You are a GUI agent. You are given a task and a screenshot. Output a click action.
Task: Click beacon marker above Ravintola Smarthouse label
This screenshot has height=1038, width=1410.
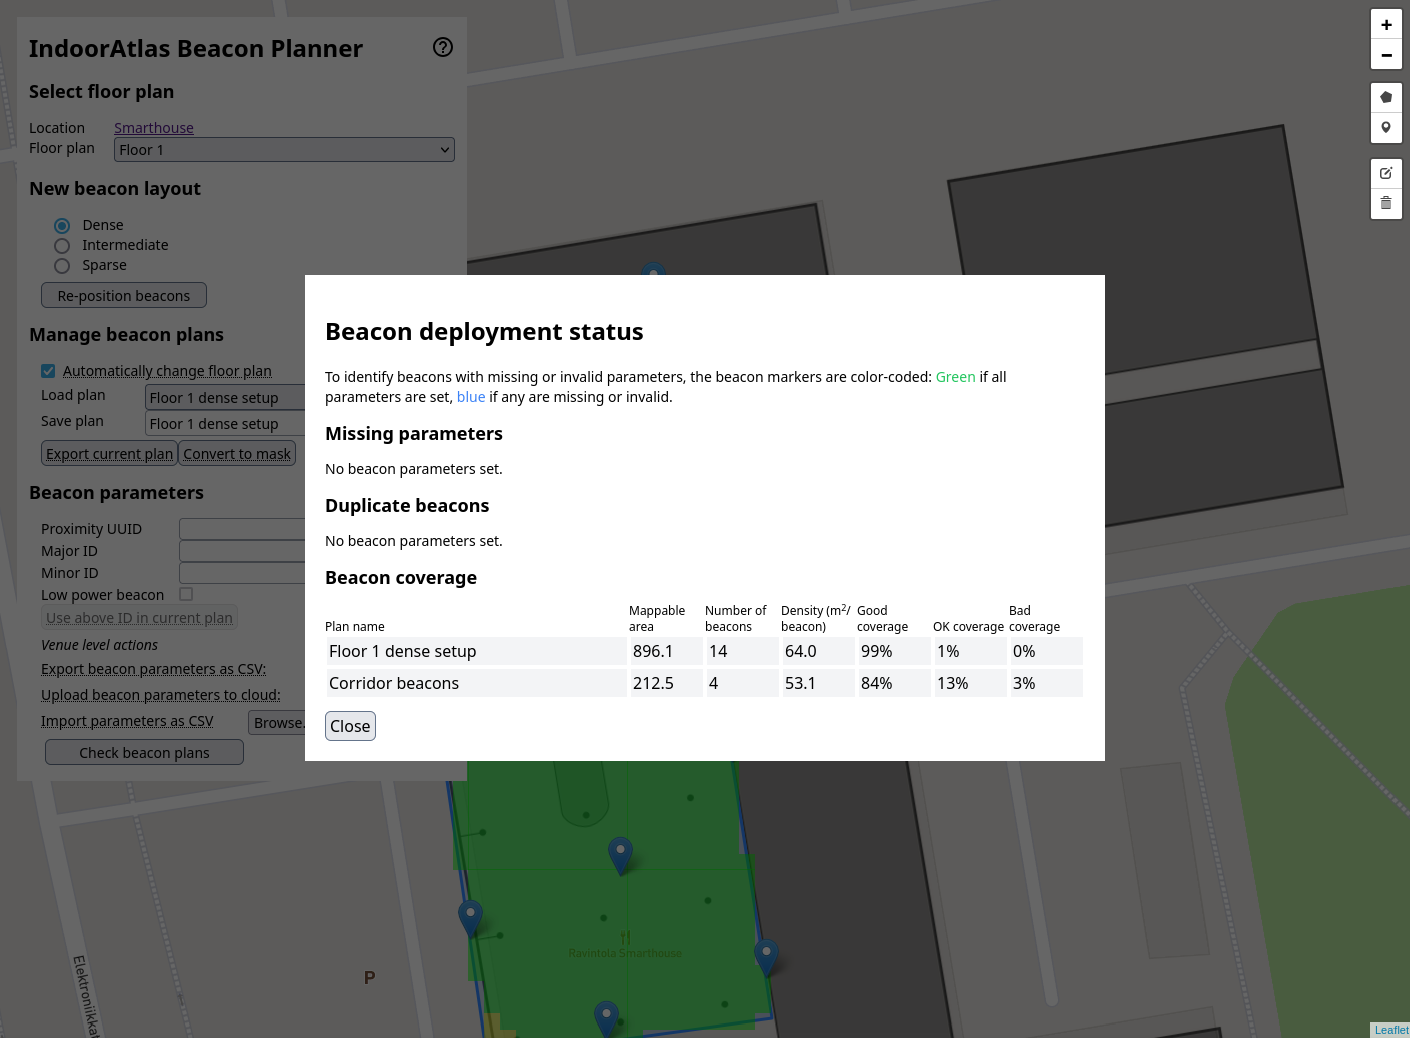tap(621, 855)
